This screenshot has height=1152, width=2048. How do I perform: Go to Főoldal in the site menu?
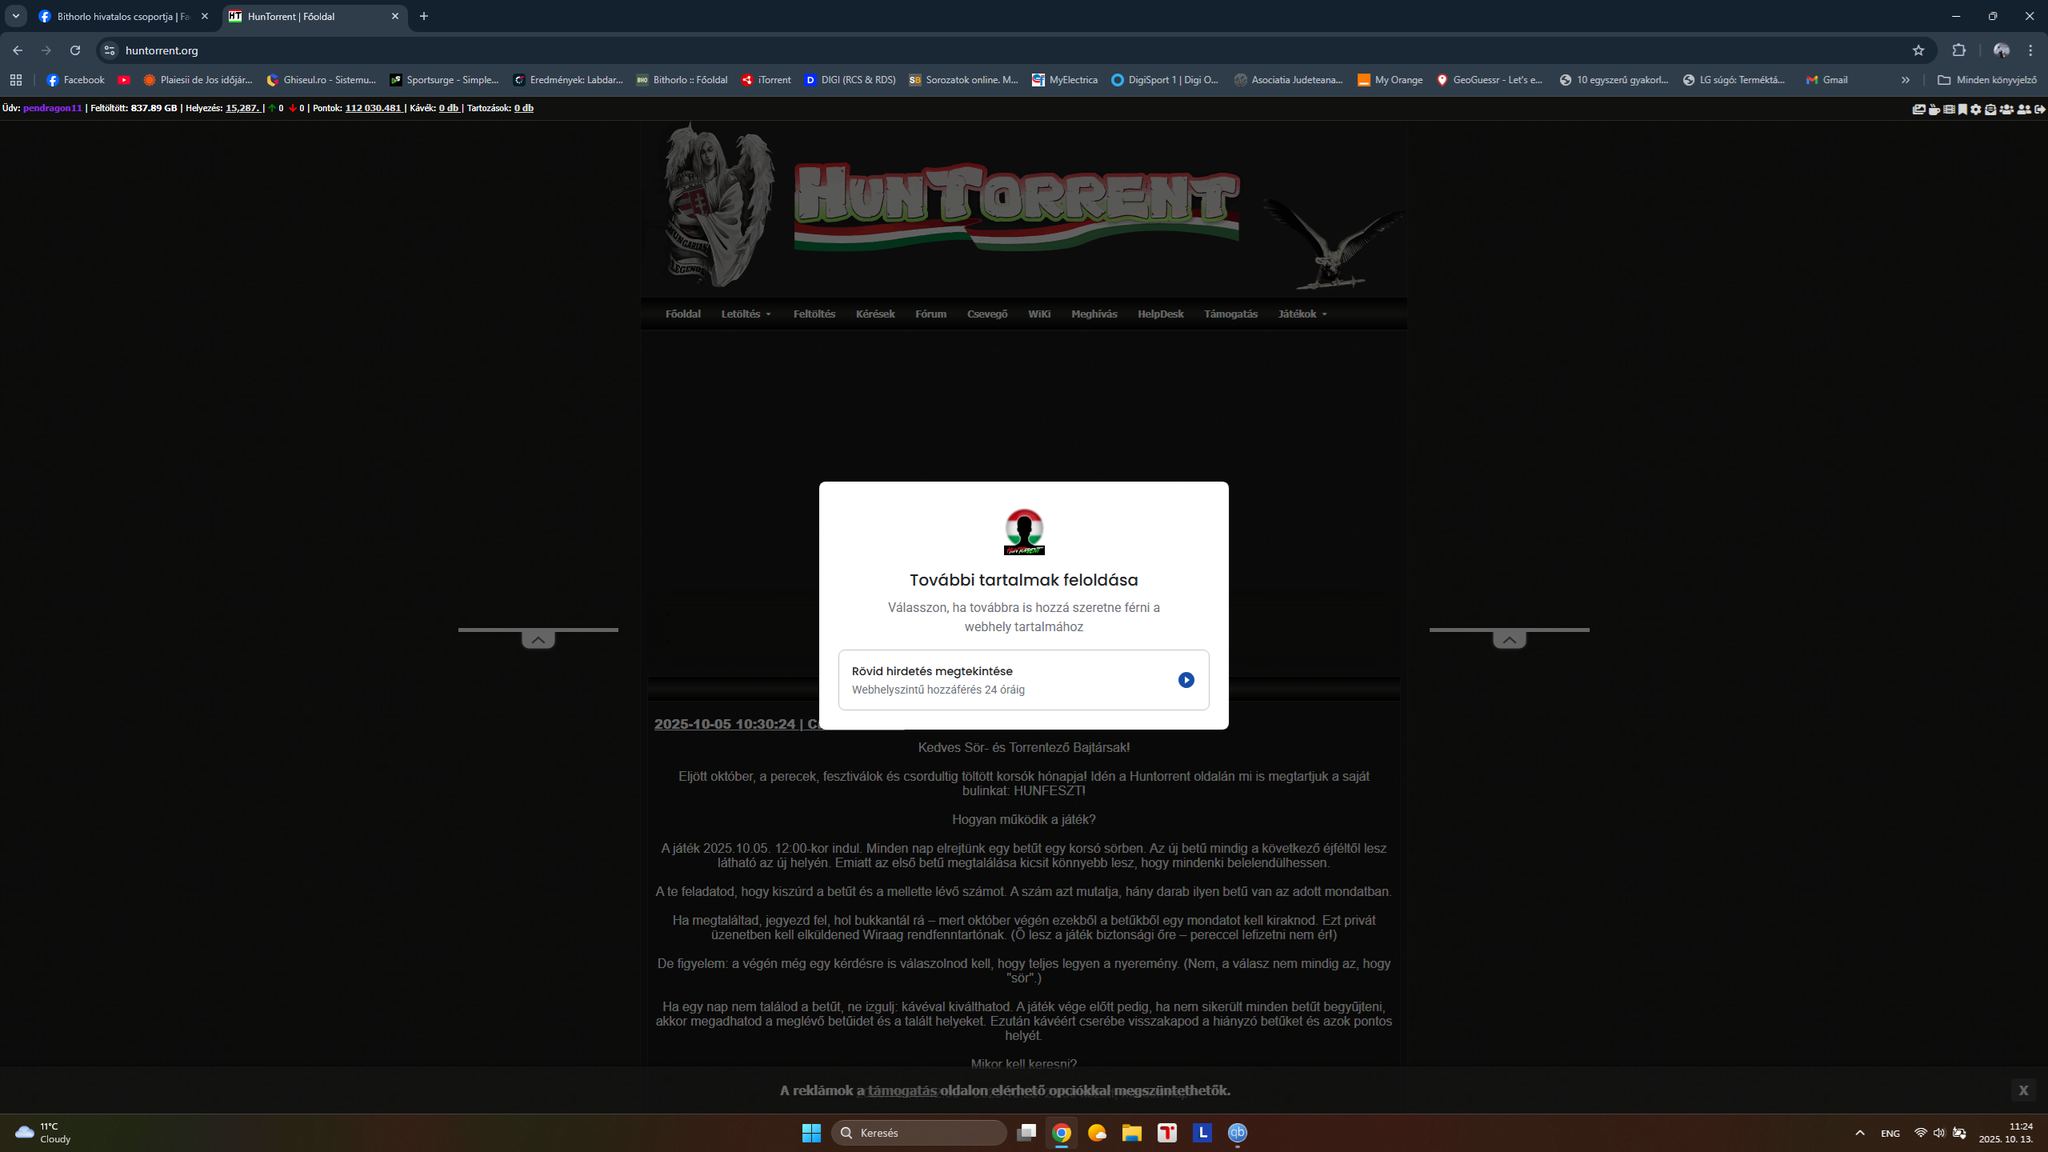(x=683, y=314)
